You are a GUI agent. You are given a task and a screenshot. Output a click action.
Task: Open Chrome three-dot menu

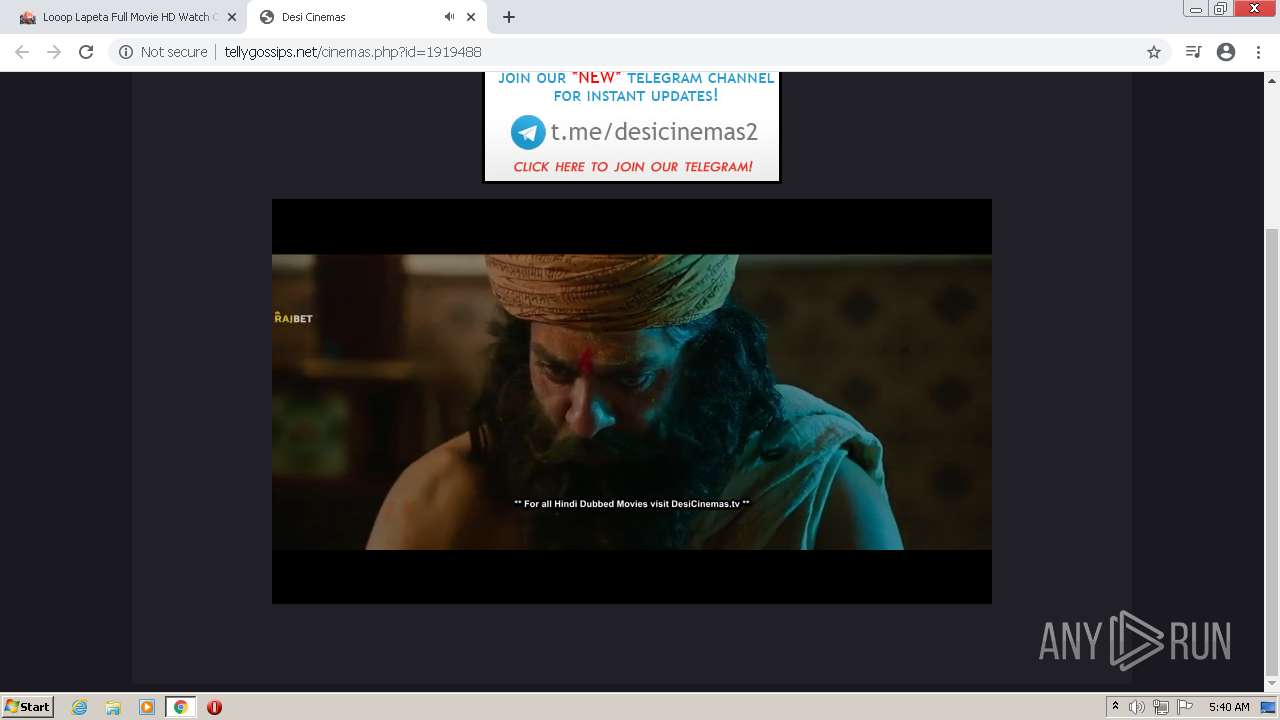(x=1258, y=52)
